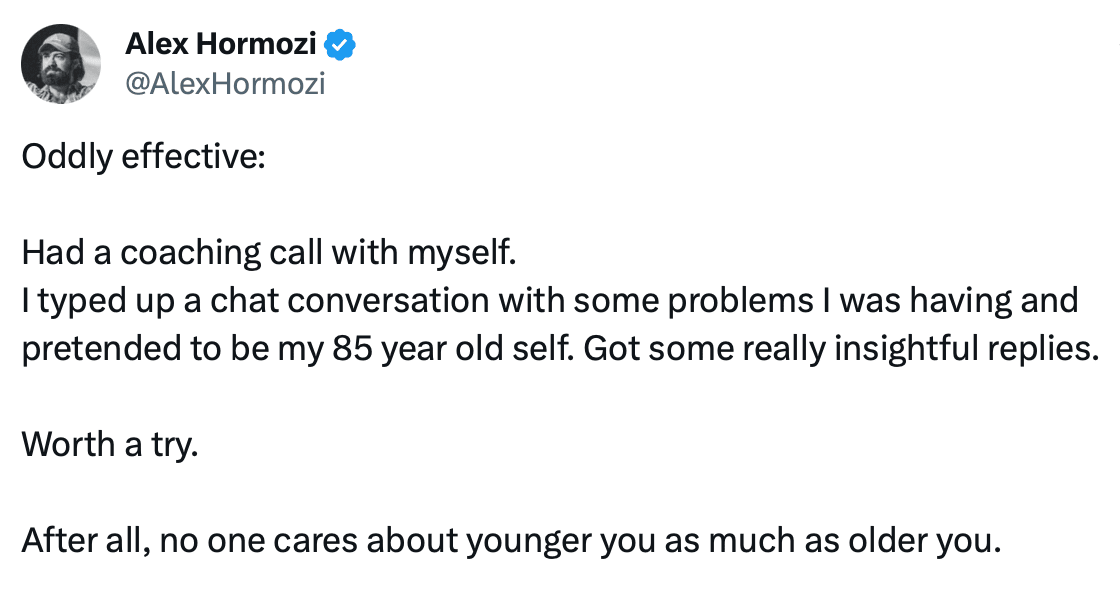The height and width of the screenshot is (590, 1120).
Task: Select the 'Had a coaching call with myself.' sentence
Action: click(x=269, y=252)
